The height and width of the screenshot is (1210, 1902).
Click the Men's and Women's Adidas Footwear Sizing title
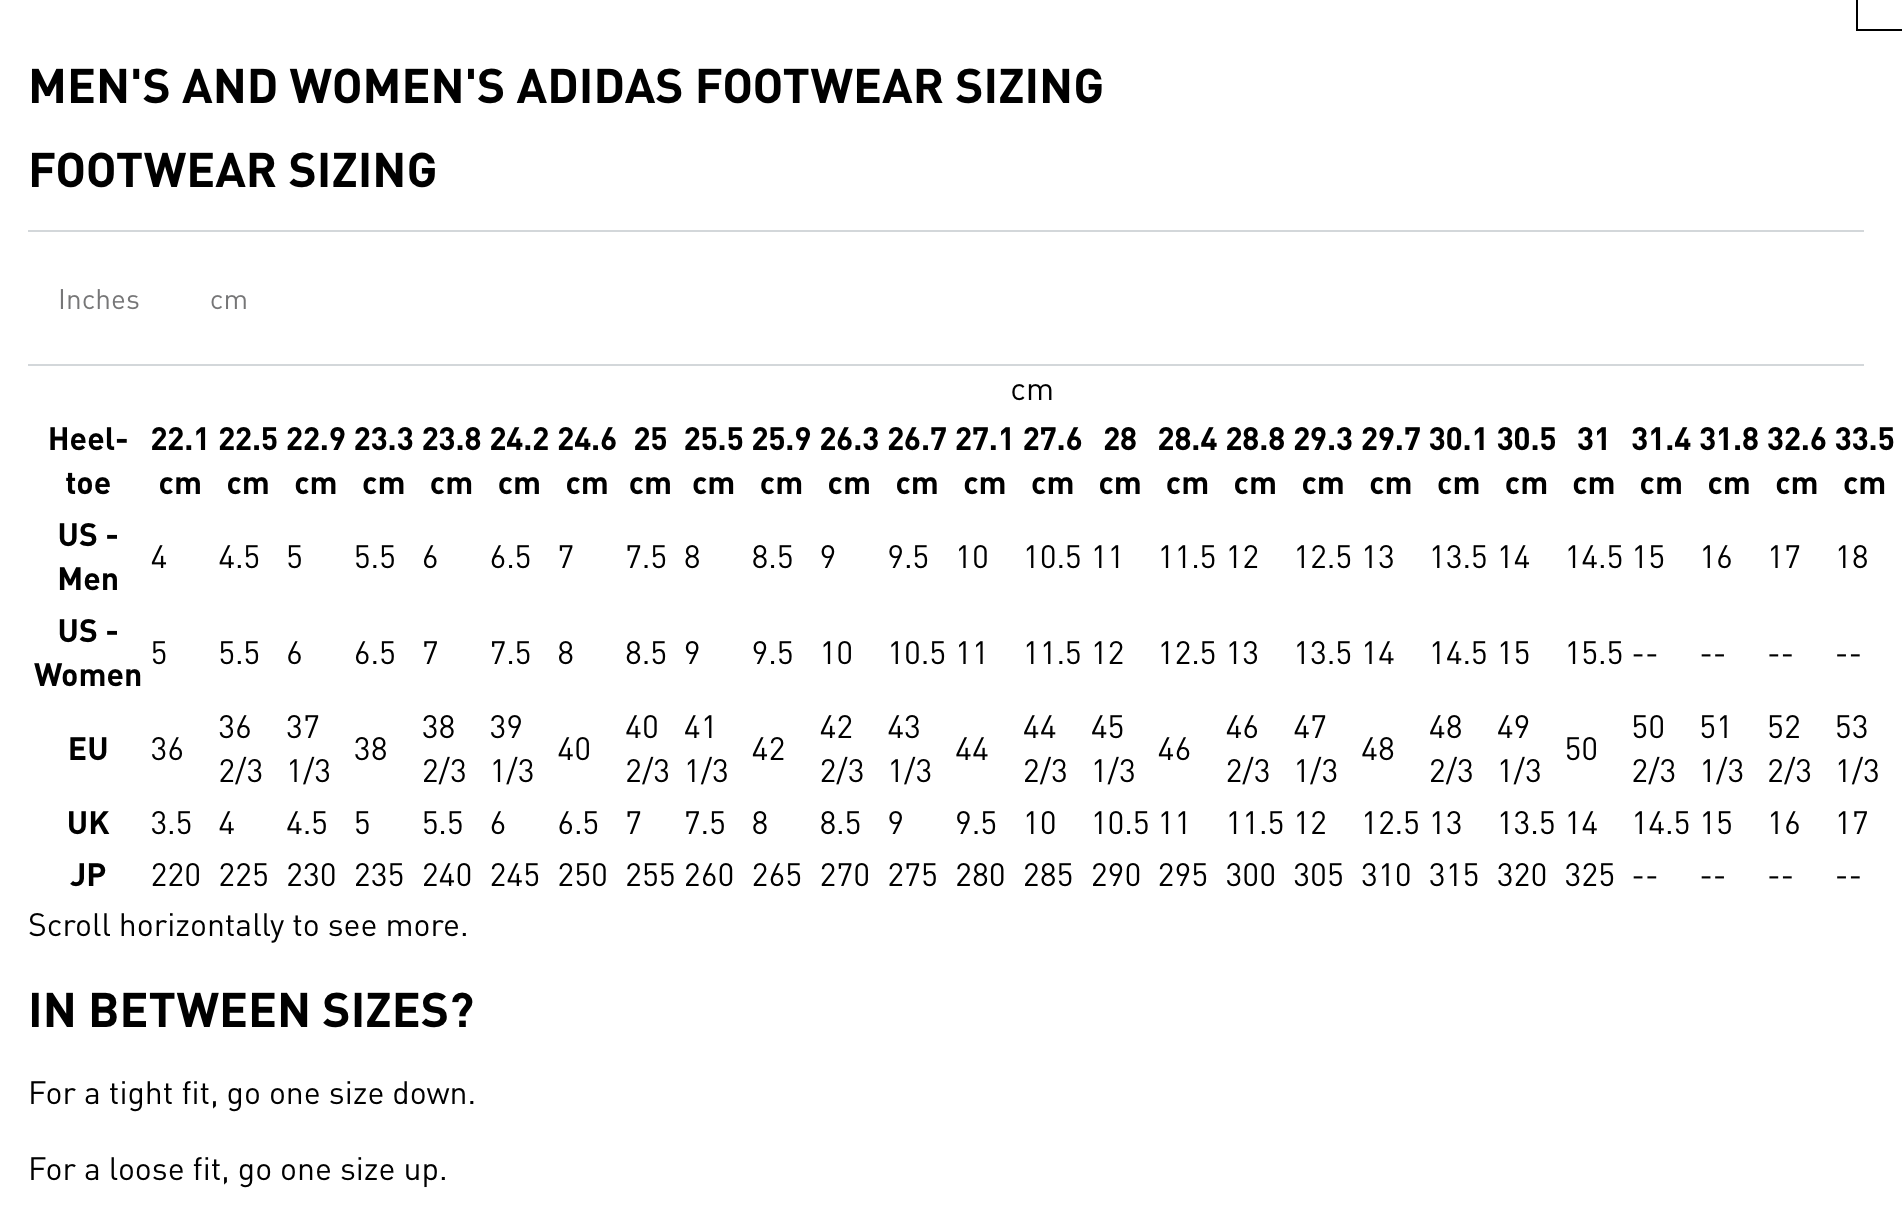pyautogui.click(x=566, y=87)
